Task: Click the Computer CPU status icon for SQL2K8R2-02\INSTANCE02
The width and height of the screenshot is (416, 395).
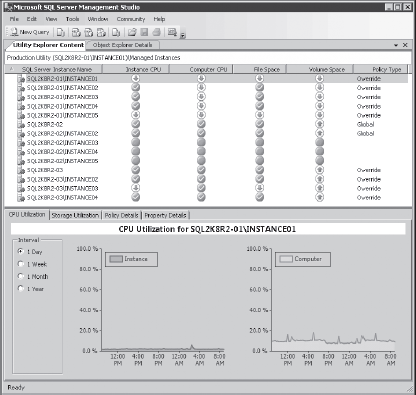Action: click(201, 133)
